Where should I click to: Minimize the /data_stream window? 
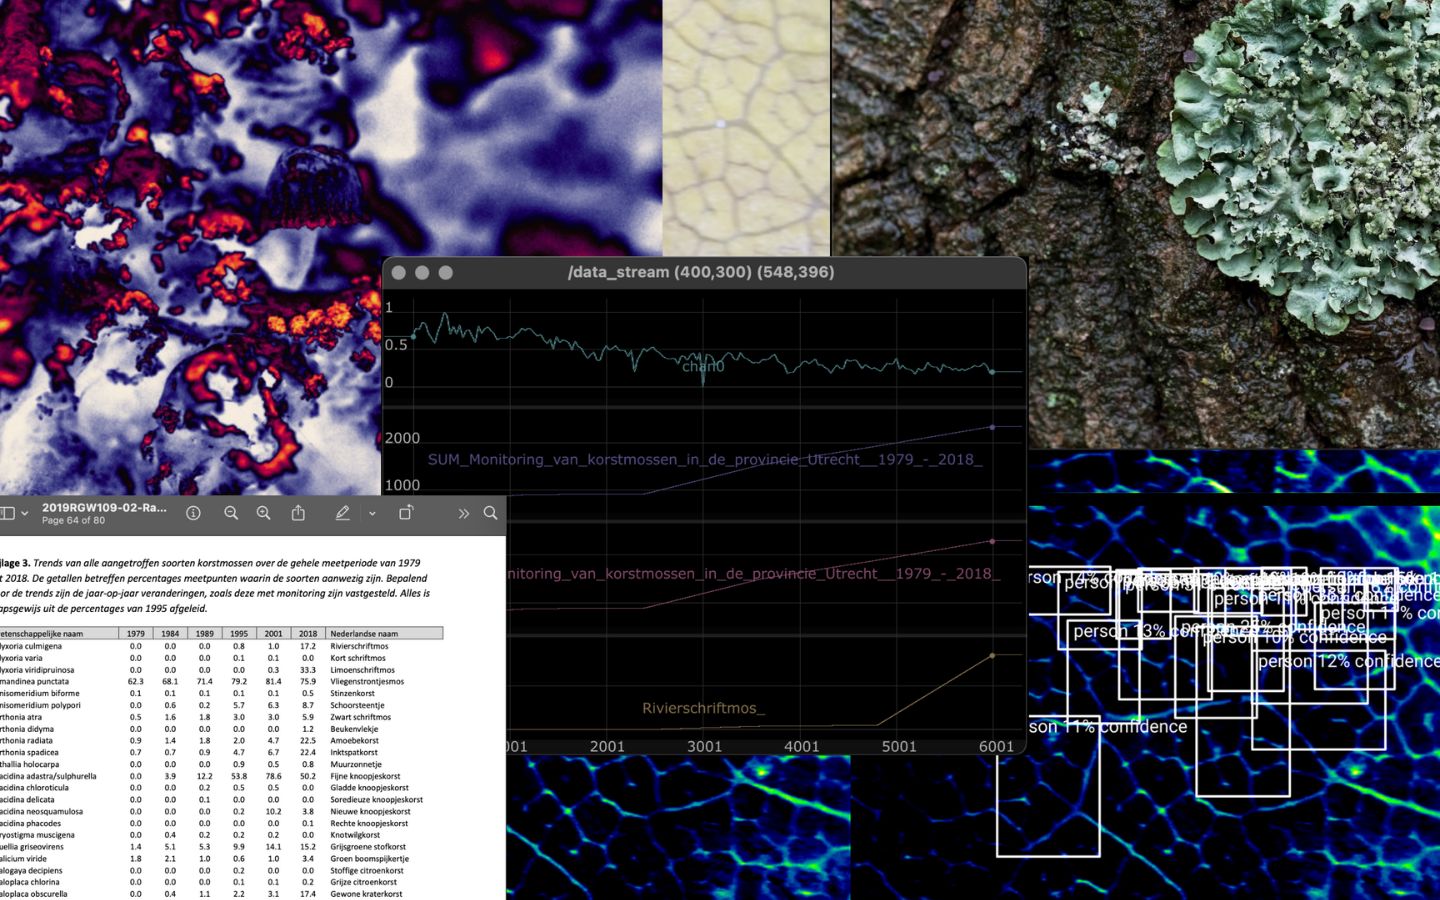pyautogui.click(x=422, y=272)
